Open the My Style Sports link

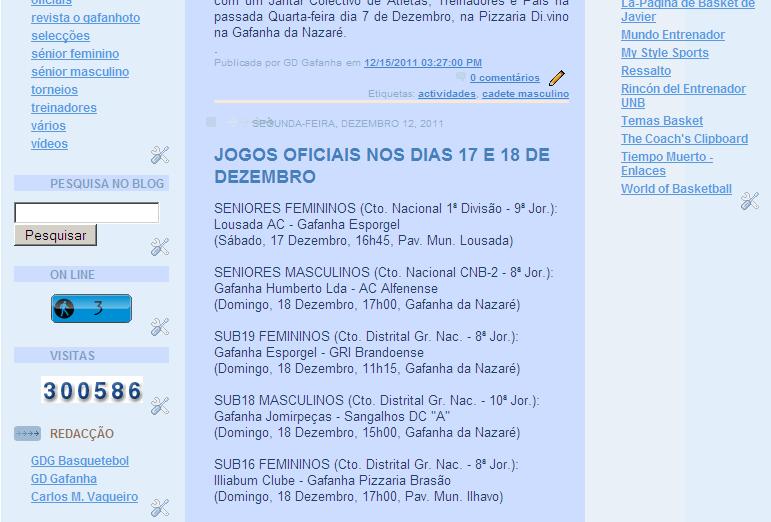pyautogui.click(x=665, y=53)
